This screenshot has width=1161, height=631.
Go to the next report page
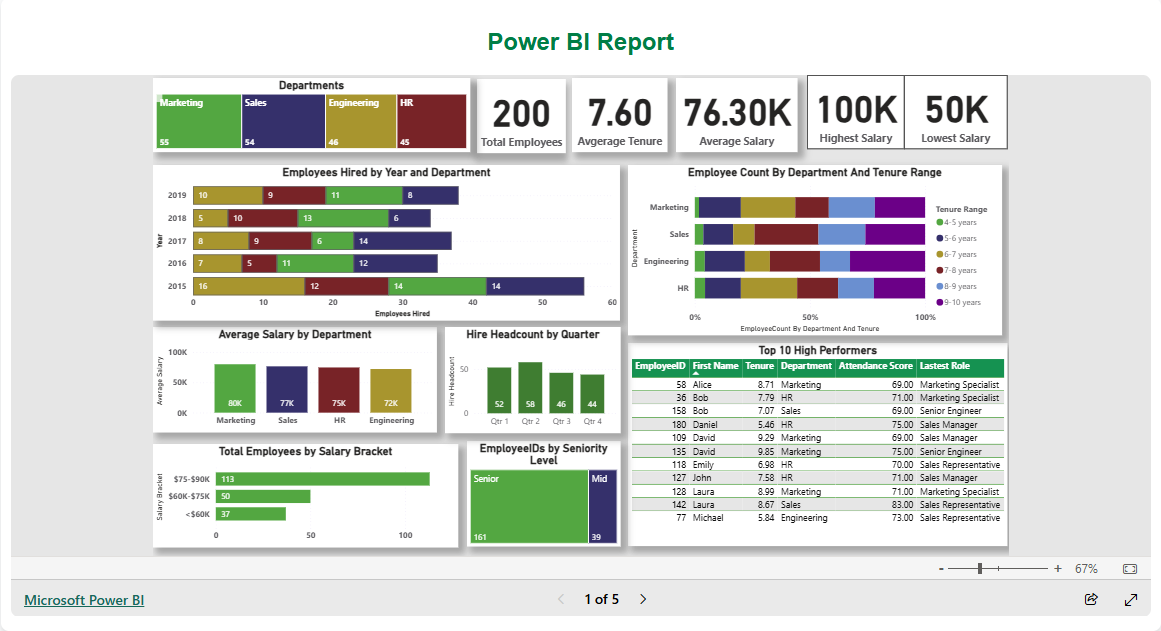(x=643, y=600)
